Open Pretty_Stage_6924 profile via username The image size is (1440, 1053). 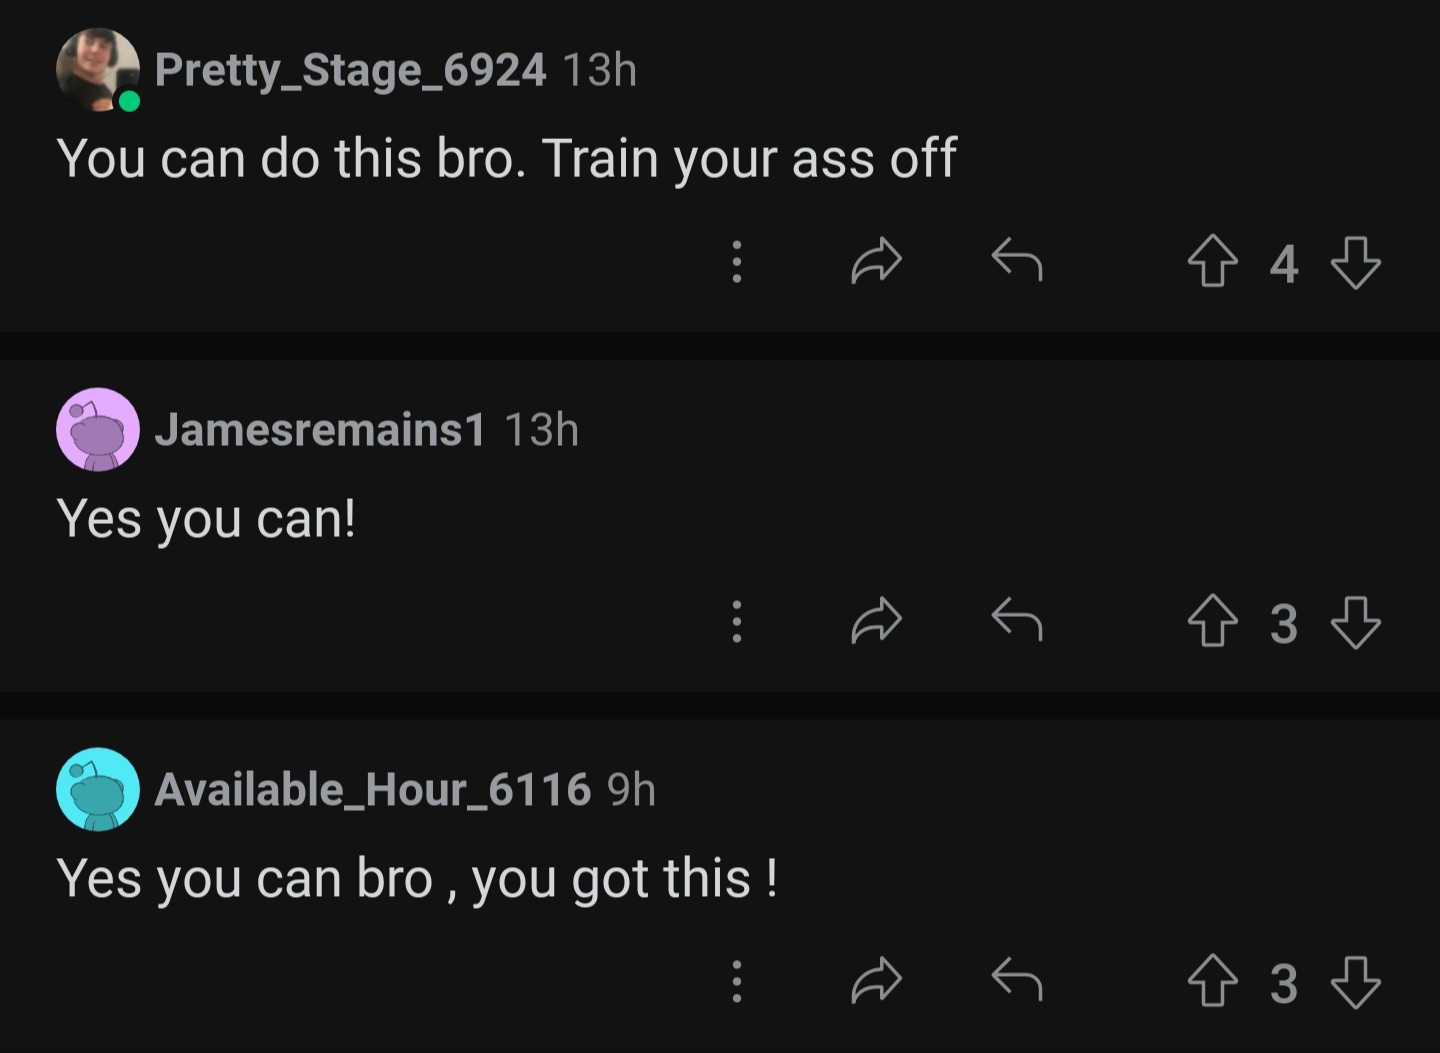(x=350, y=70)
